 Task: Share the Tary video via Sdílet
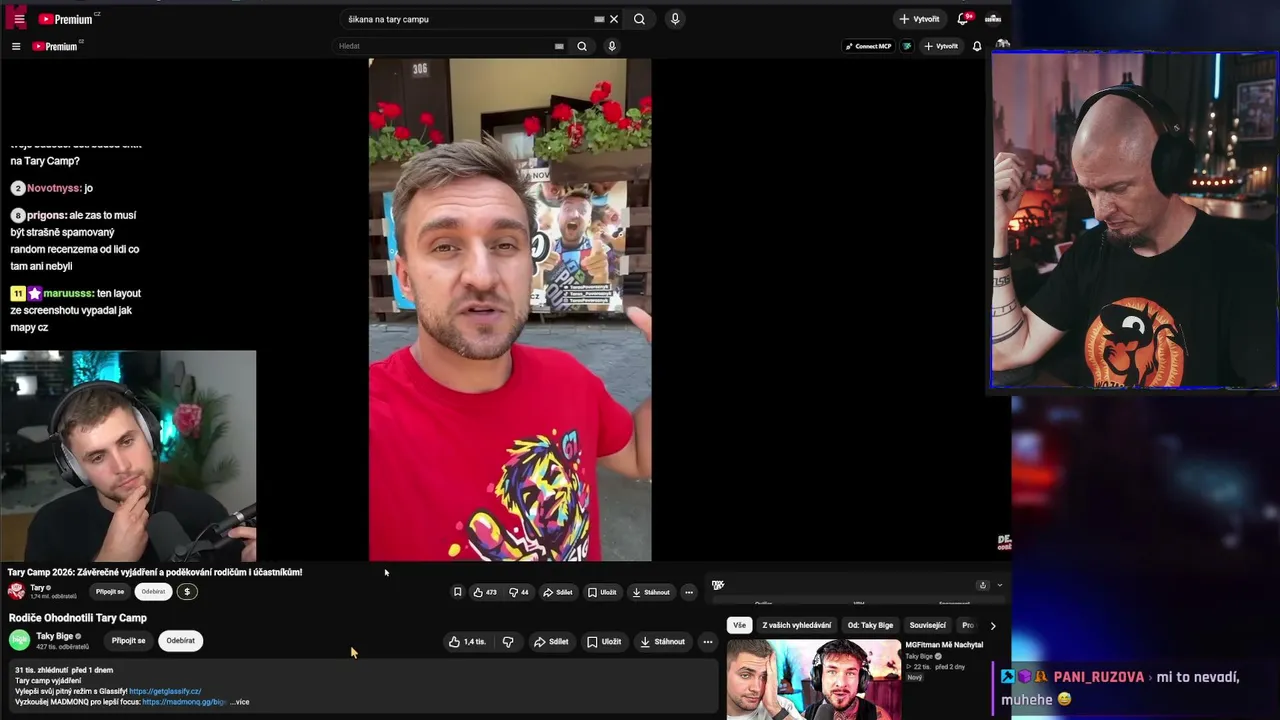point(558,592)
